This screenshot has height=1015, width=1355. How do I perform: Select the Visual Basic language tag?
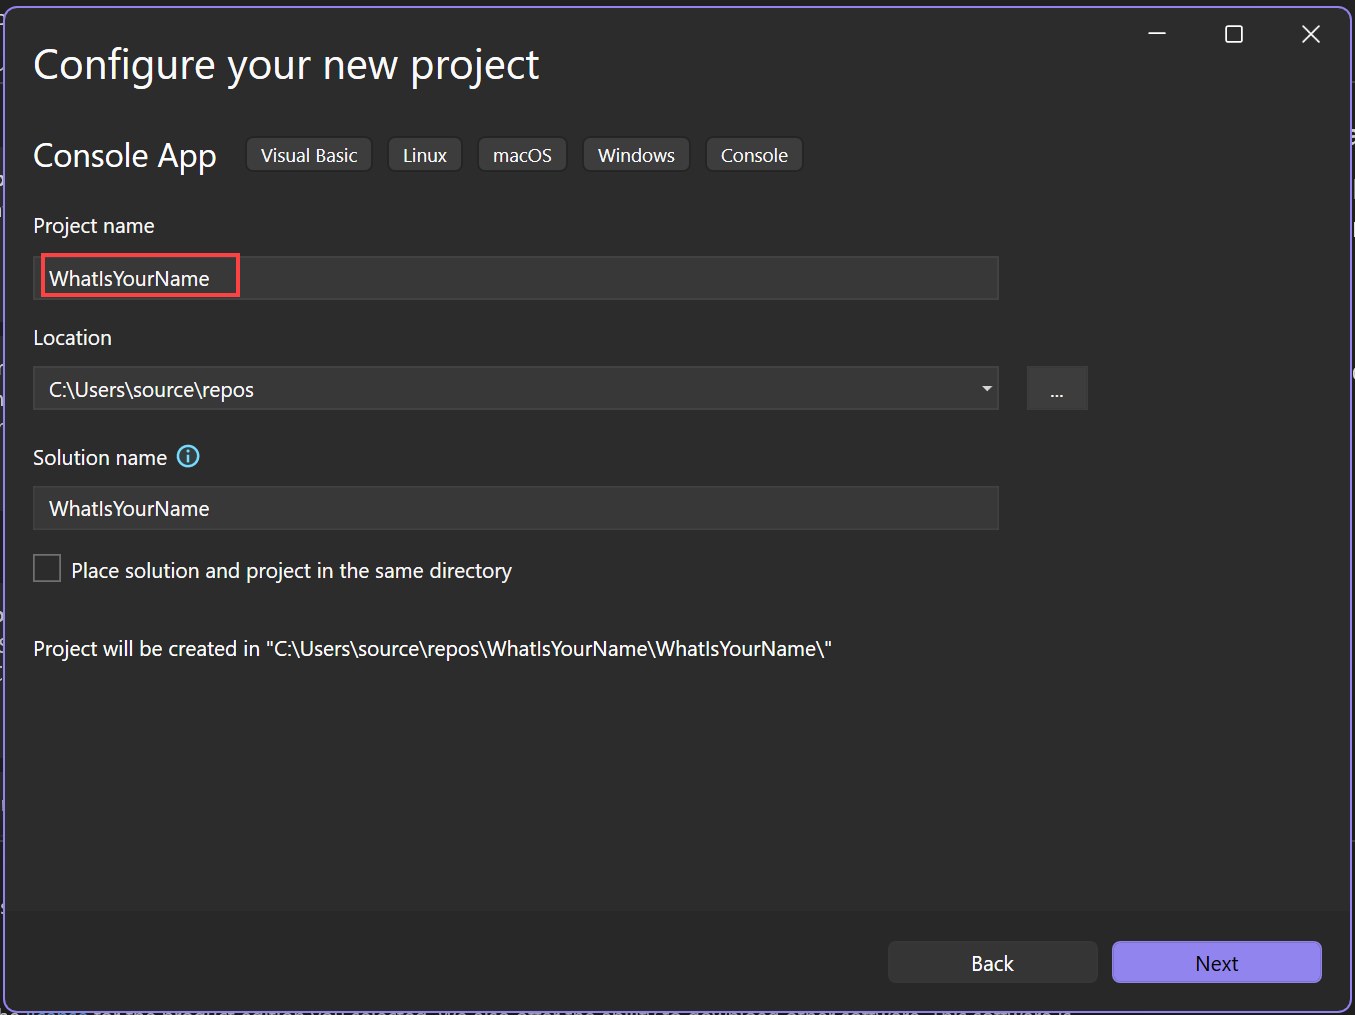308,154
